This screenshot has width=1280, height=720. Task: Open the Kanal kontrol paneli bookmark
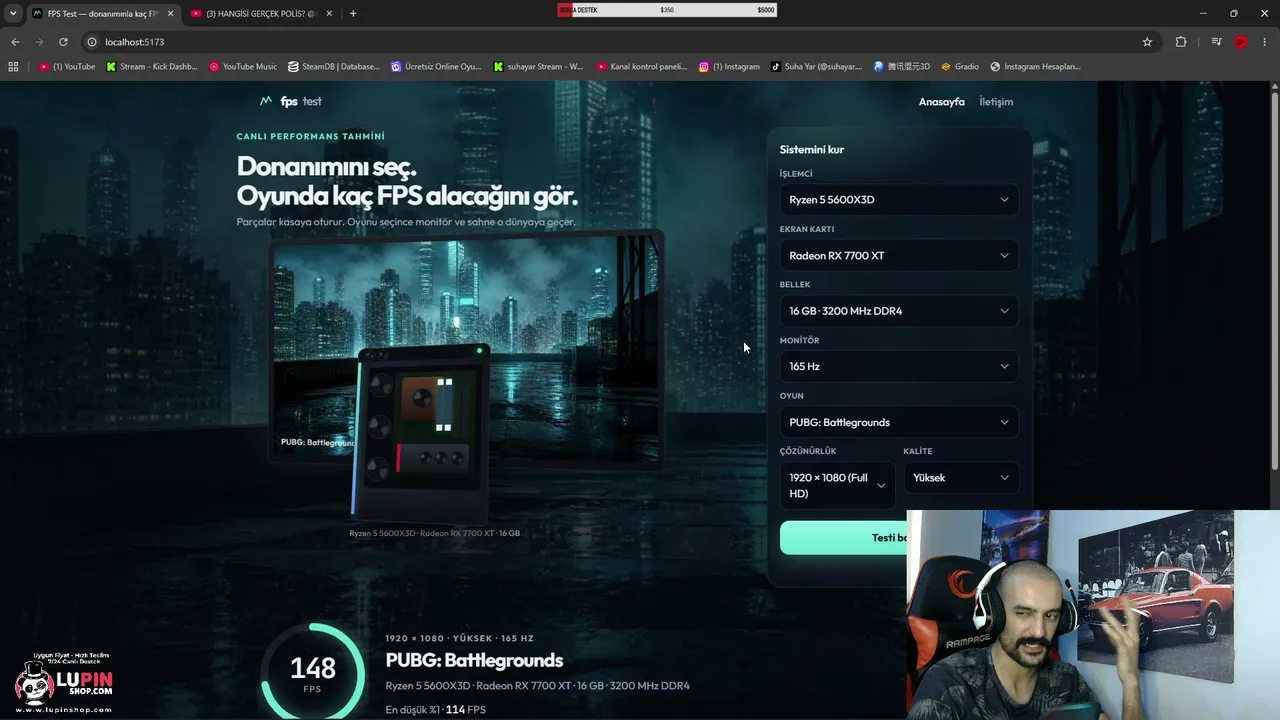coord(641,67)
